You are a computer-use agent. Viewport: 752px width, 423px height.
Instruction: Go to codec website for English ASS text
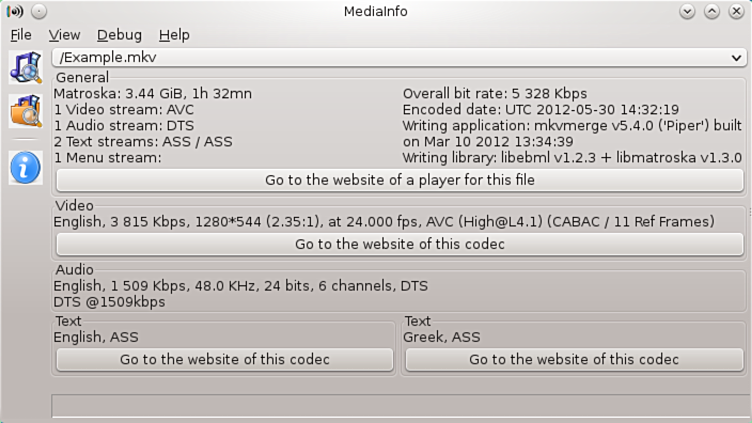225,359
